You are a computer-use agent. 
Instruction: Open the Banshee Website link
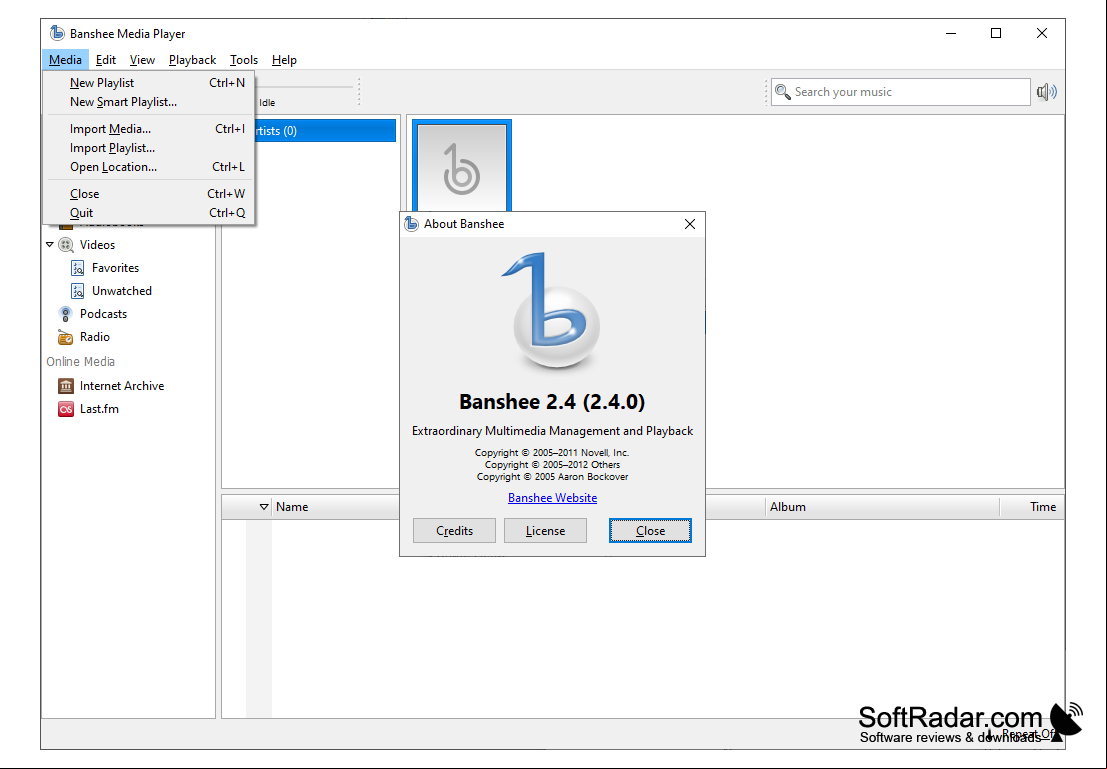pyautogui.click(x=552, y=498)
